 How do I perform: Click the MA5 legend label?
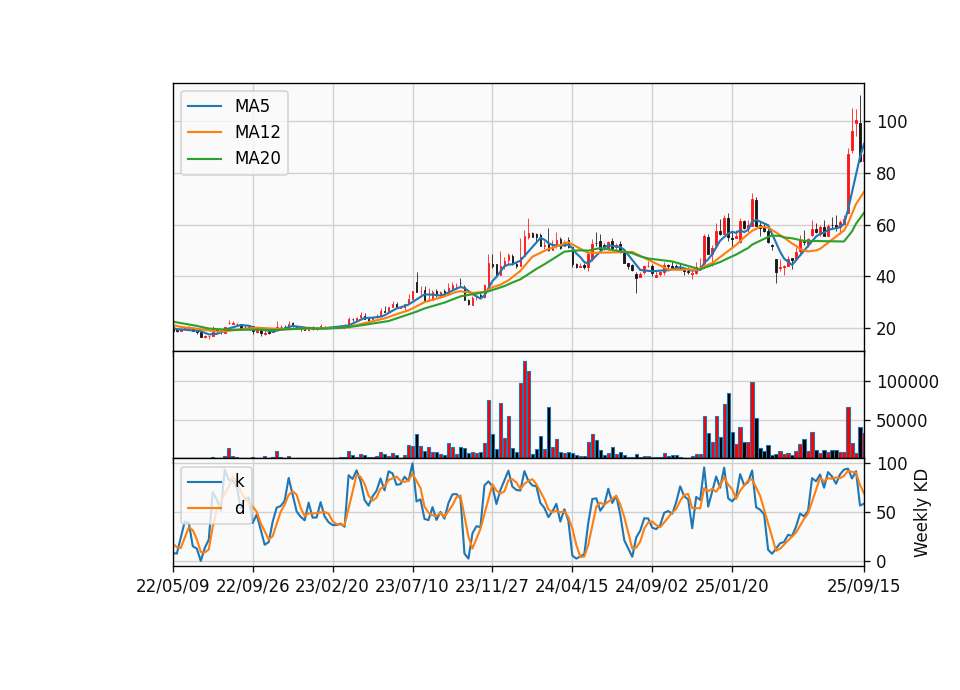click(x=252, y=106)
